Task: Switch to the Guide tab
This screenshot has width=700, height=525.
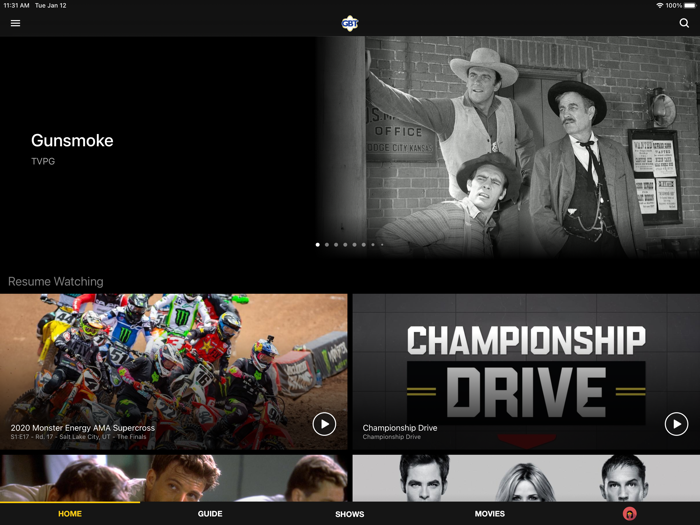Action: (210, 514)
